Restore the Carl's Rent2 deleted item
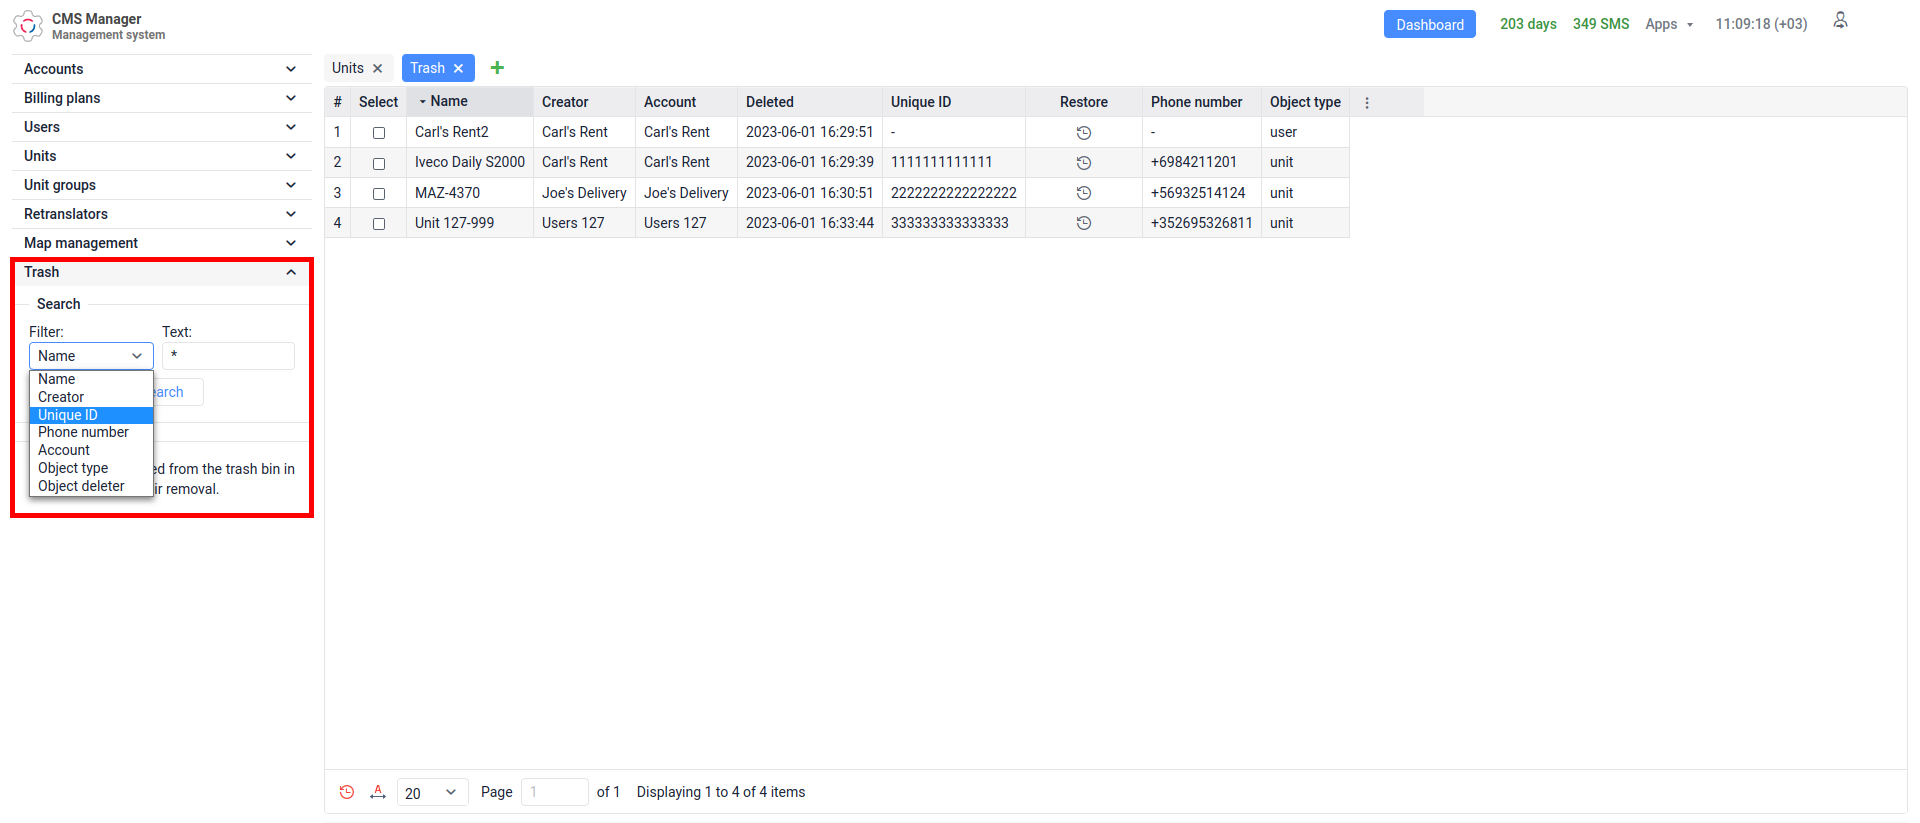Image resolution: width=1920 pixels, height=823 pixels. [x=1083, y=133]
